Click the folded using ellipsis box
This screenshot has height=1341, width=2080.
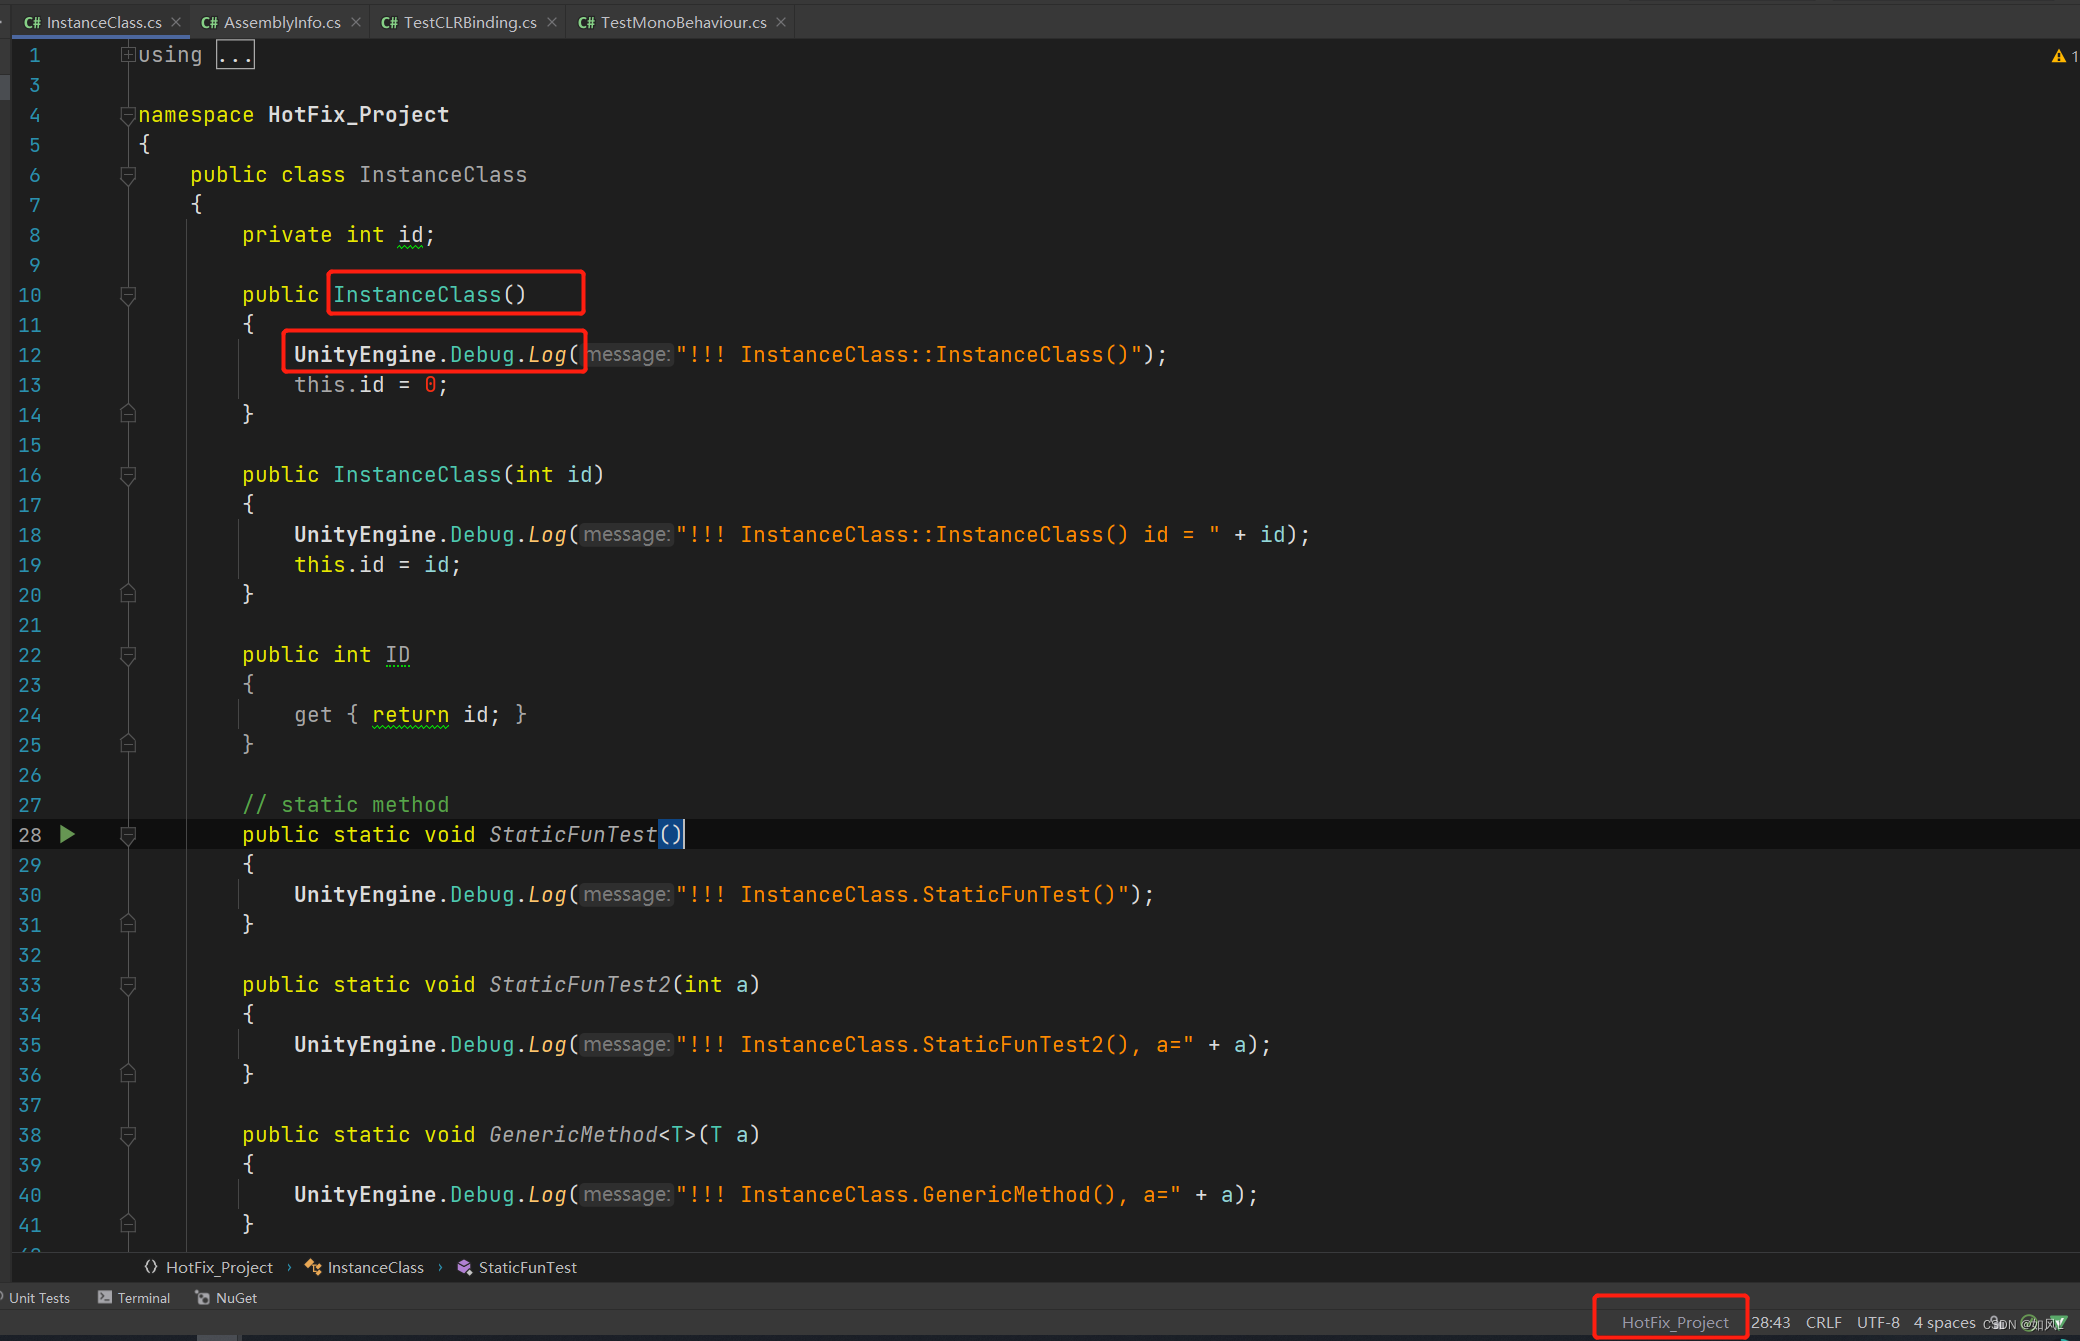(235, 55)
